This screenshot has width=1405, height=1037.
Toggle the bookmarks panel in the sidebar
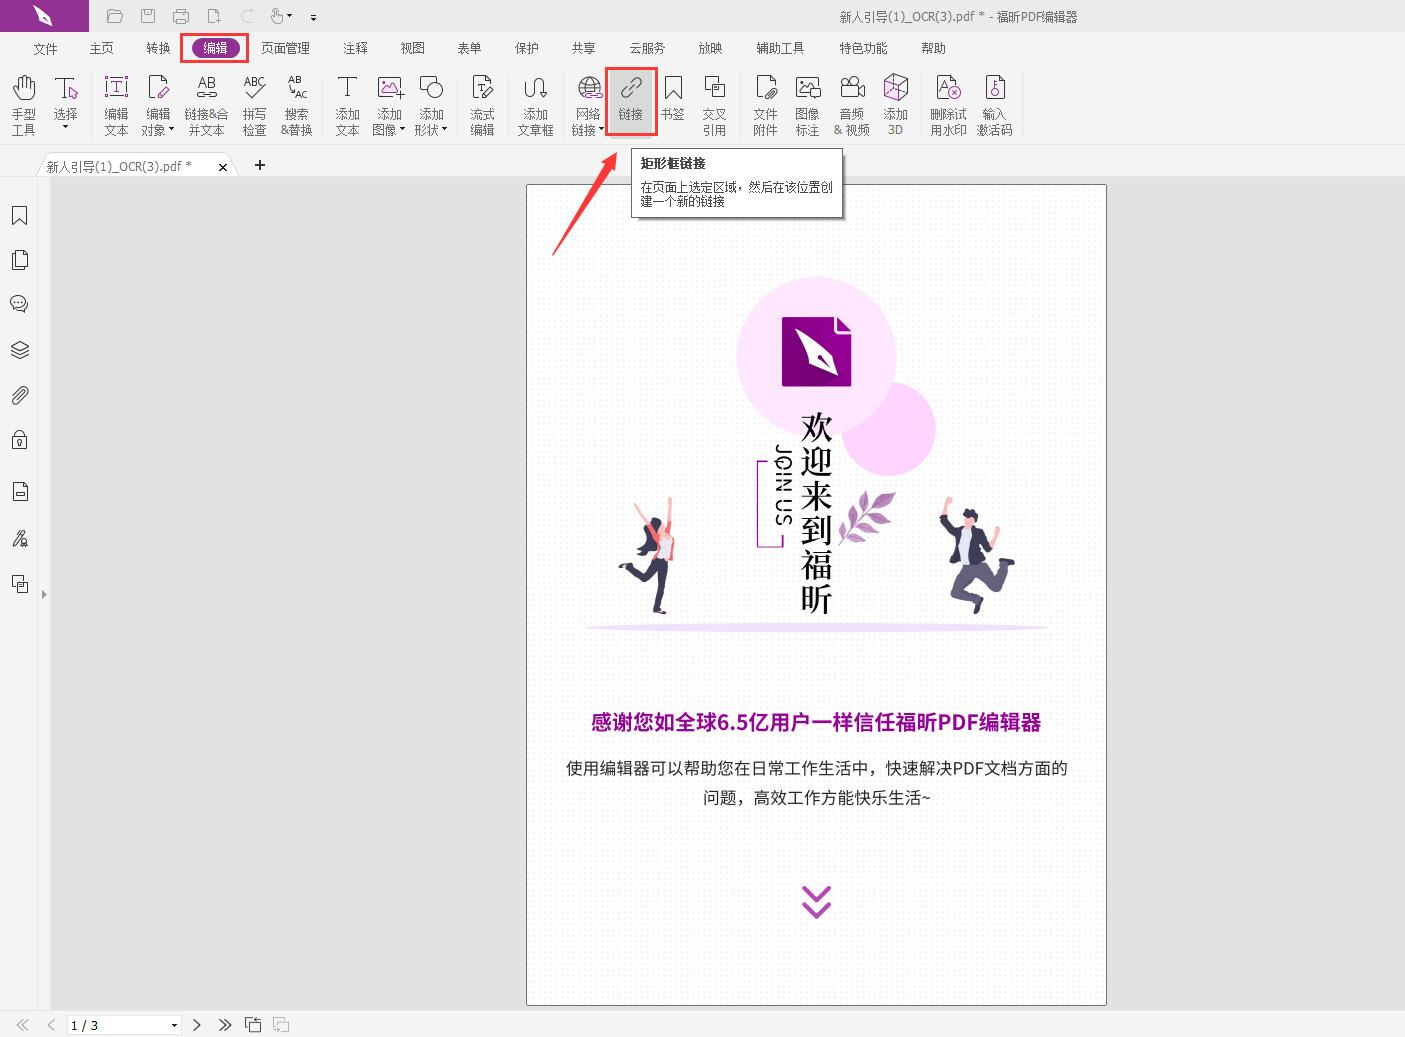[19, 214]
